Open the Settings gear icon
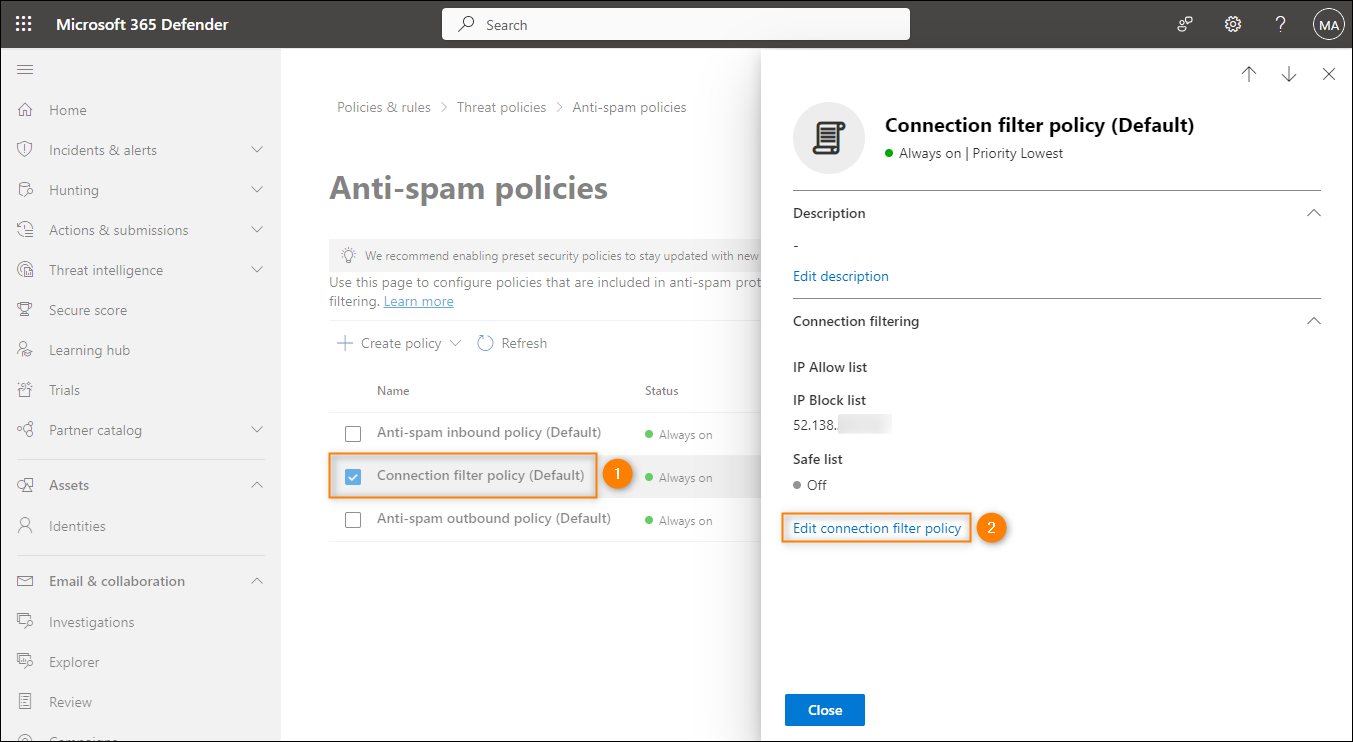1353x742 pixels. click(x=1233, y=24)
